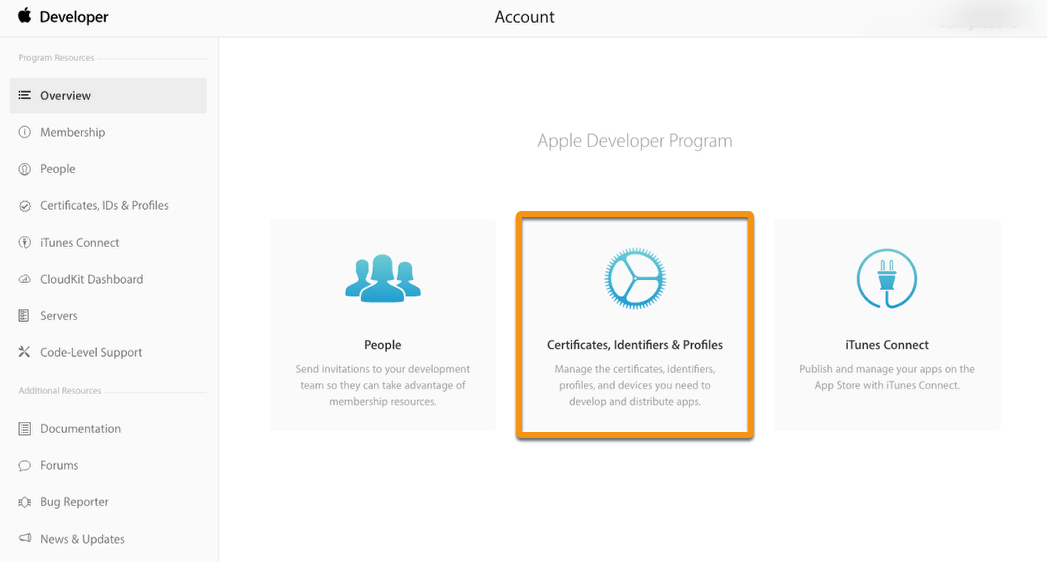
Task: Click the Membership info icon
Action: (25, 132)
